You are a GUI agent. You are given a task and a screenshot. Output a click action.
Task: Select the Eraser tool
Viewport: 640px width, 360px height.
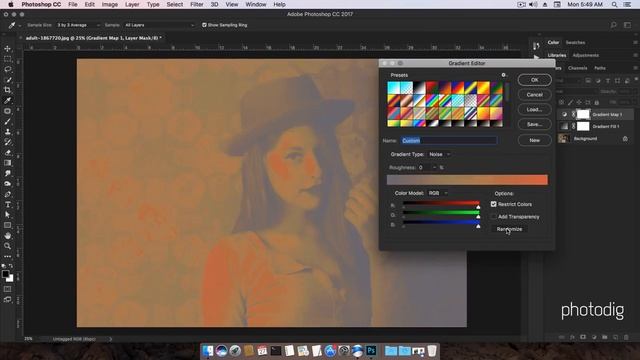[7, 153]
